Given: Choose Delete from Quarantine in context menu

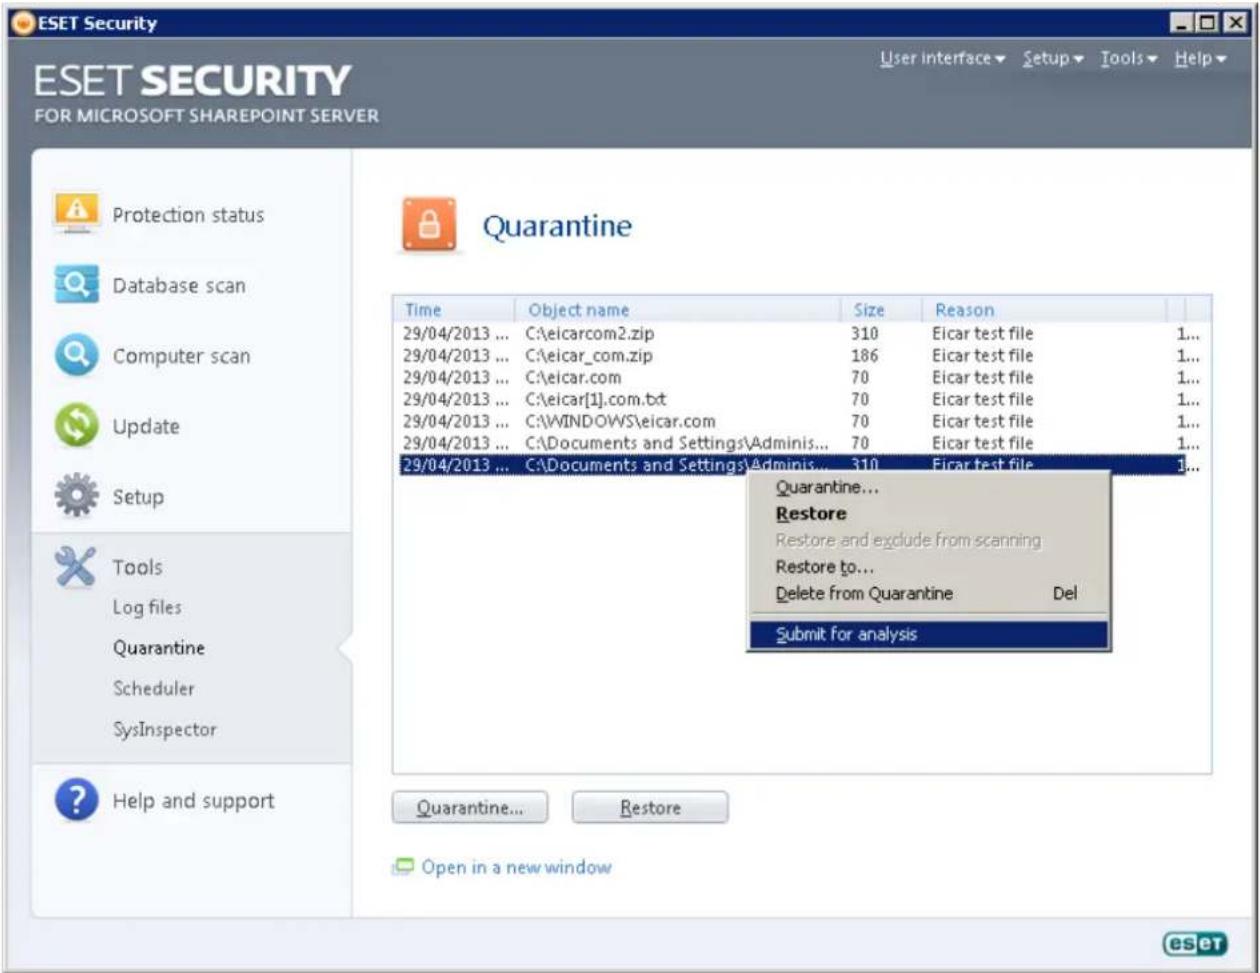Looking at the screenshot, I should 928,593.
